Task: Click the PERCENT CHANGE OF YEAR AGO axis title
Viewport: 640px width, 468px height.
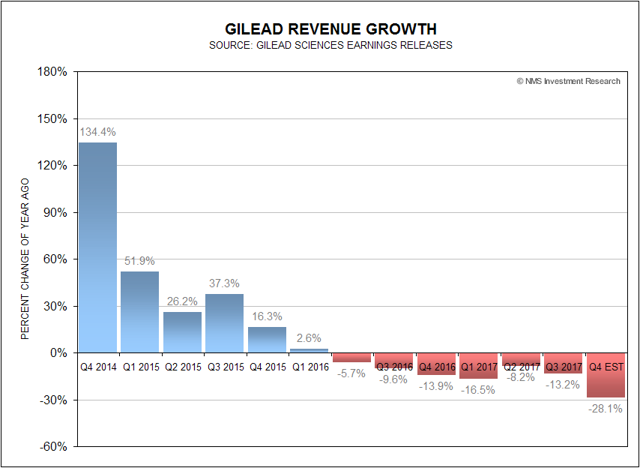Action: coord(25,259)
